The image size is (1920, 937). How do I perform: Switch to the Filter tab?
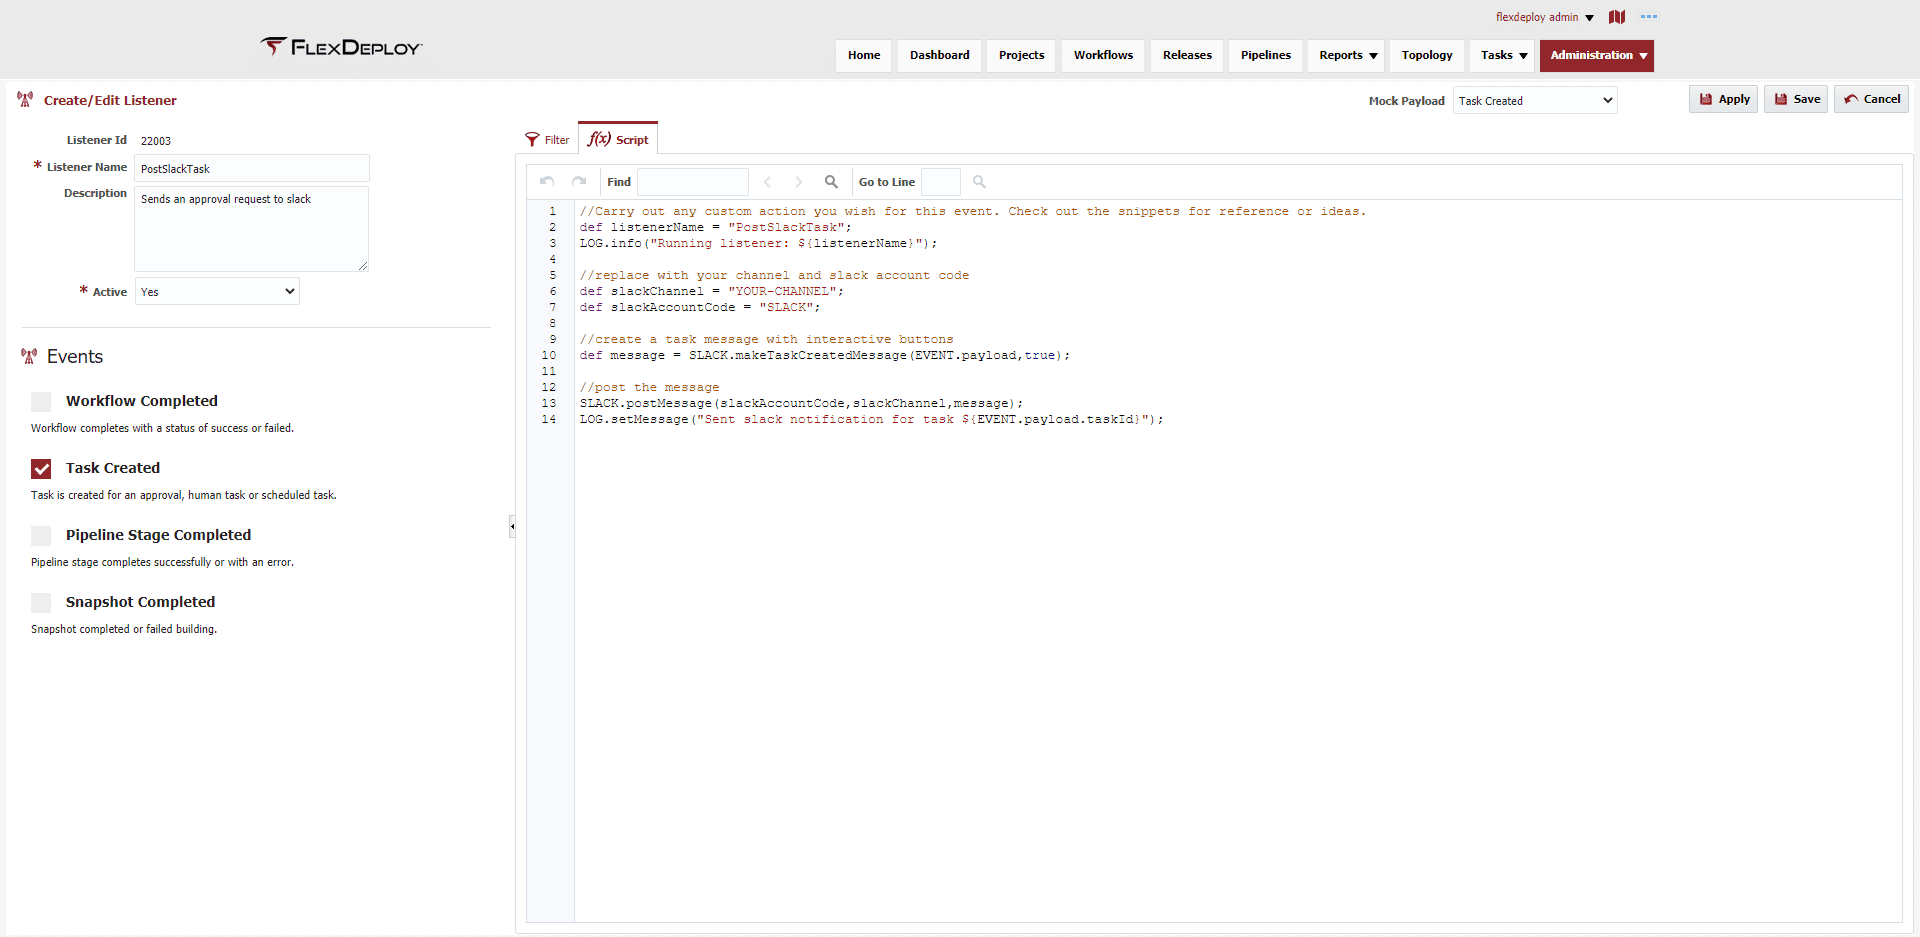(548, 140)
